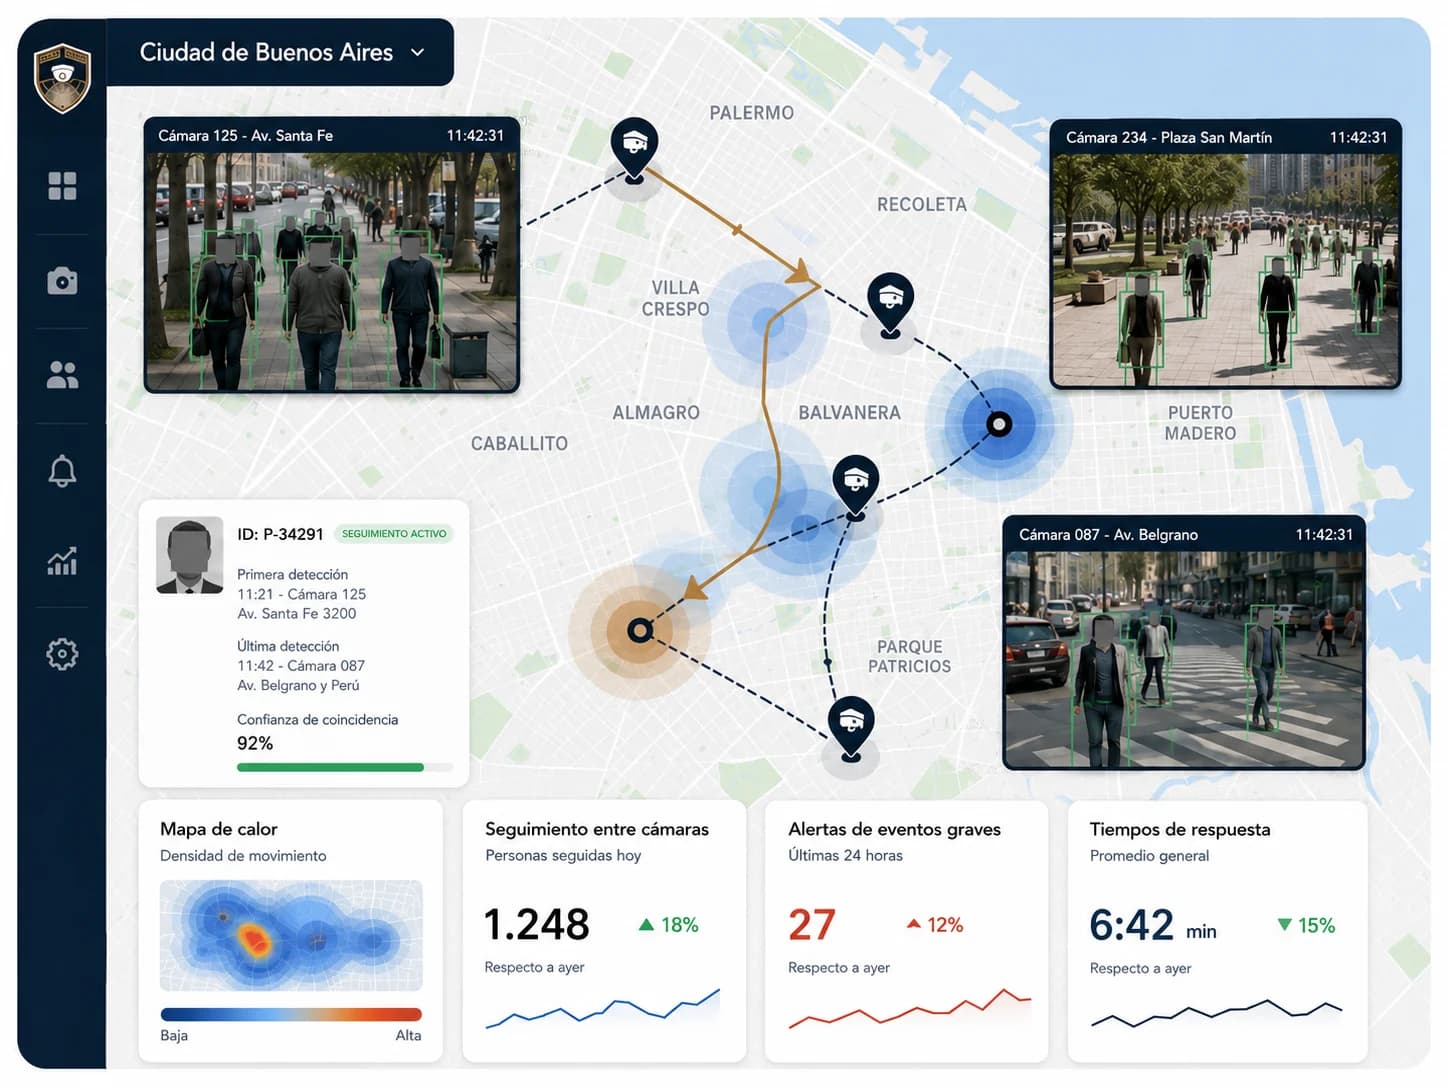Click the Baja-Alta density color scale
Image resolution: width=1448 pixels, height=1086 pixels.
(x=291, y=1014)
